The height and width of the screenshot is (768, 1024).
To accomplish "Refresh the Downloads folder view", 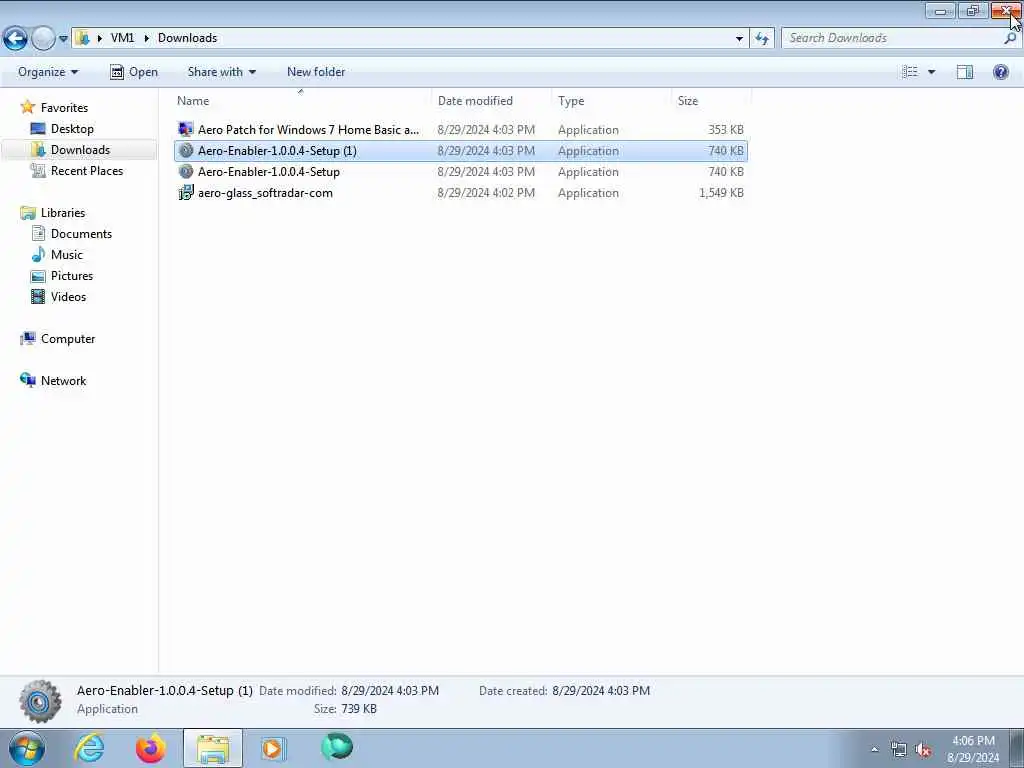I will 762,39.
